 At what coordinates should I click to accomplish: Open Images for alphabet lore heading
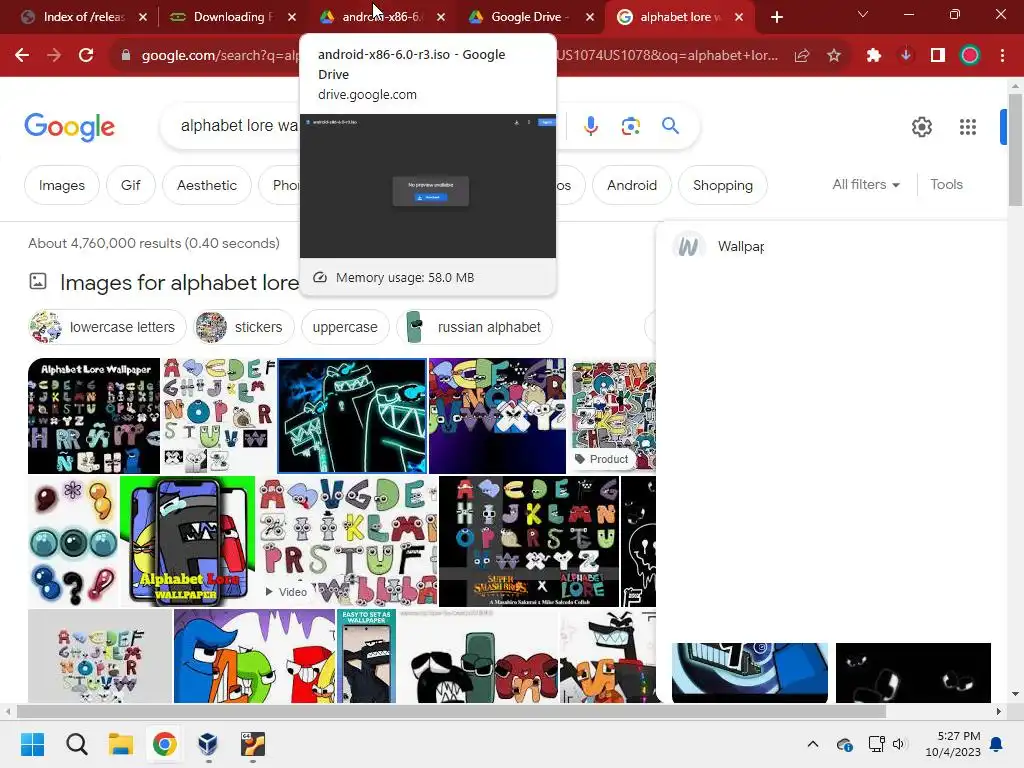pyautogui.click(x=179, y=283)
